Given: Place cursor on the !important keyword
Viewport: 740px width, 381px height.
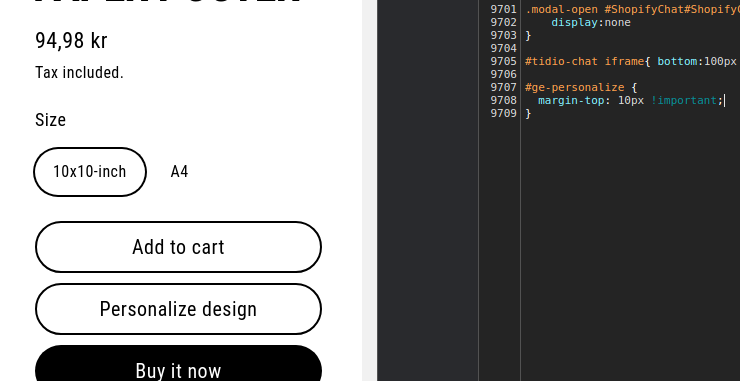Looking at the screenshot, I should (x=684, y=101).
